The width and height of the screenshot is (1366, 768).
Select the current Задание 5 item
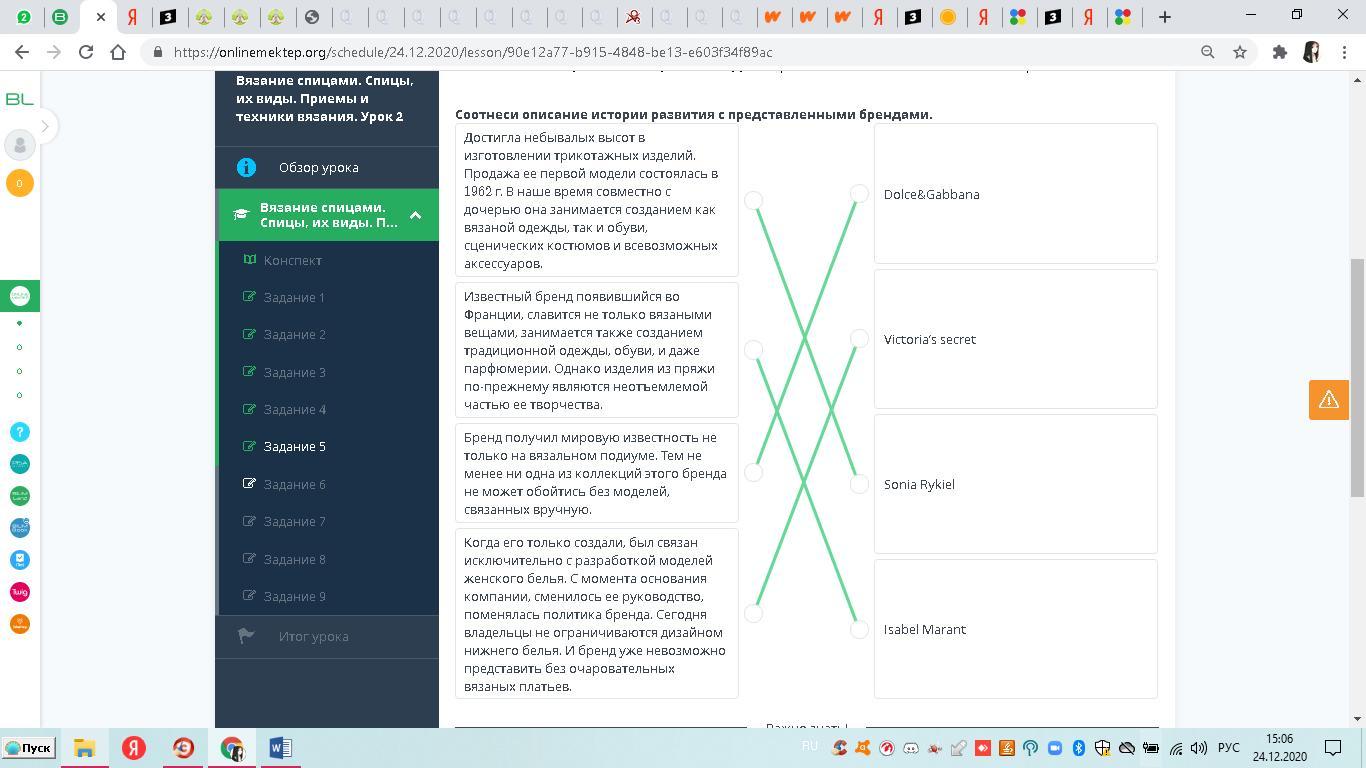(294, 446)
